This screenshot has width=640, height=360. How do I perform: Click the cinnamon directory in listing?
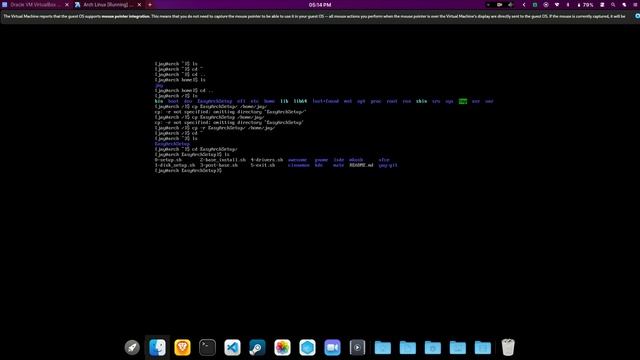(x=299, y=165)
